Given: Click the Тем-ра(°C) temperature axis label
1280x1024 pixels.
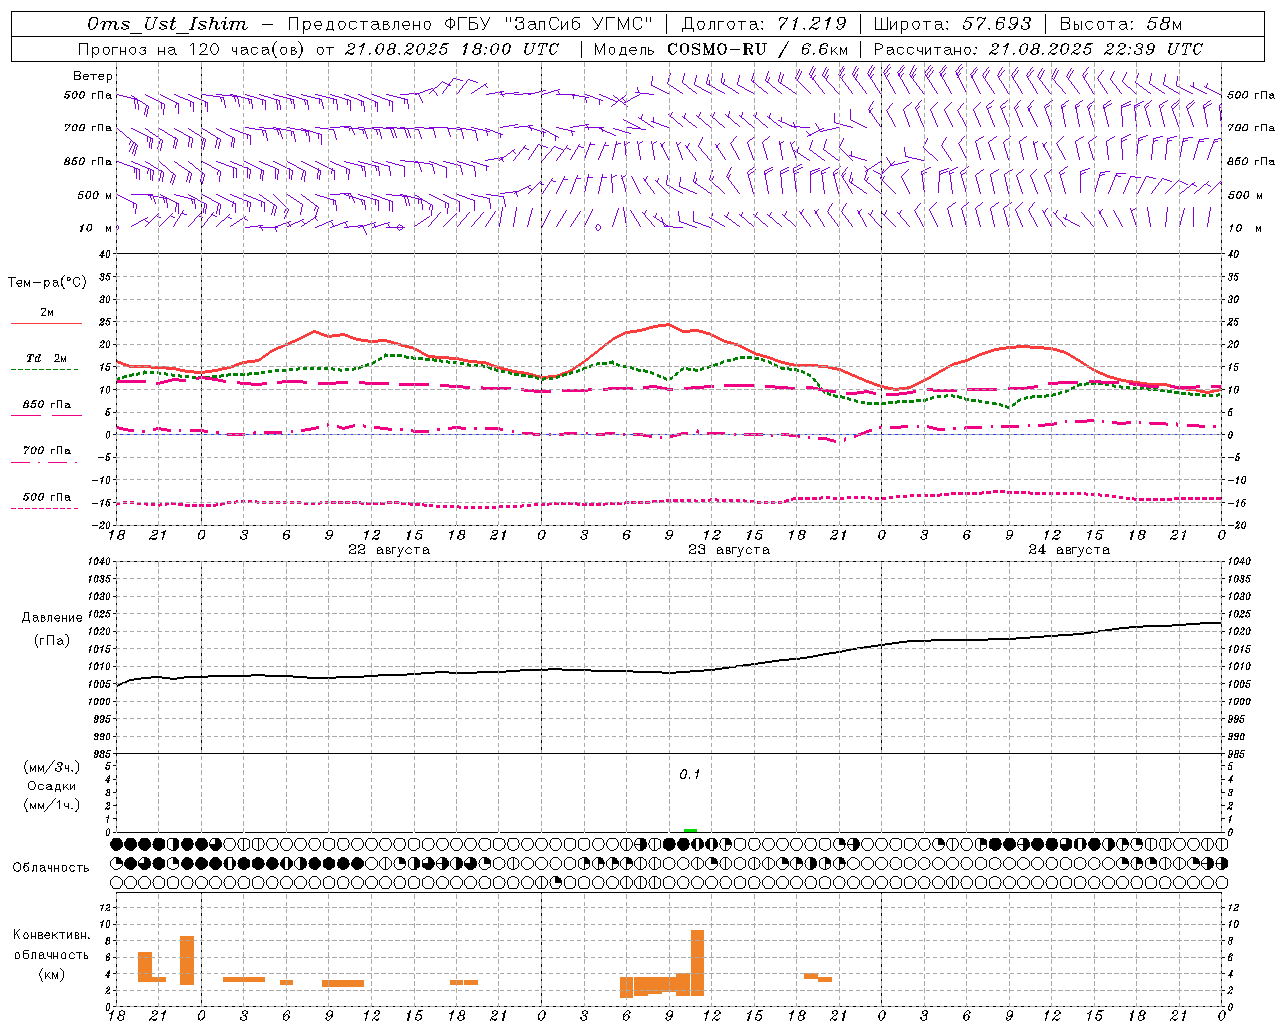Looking at the screenshot, I should point(47,283).
